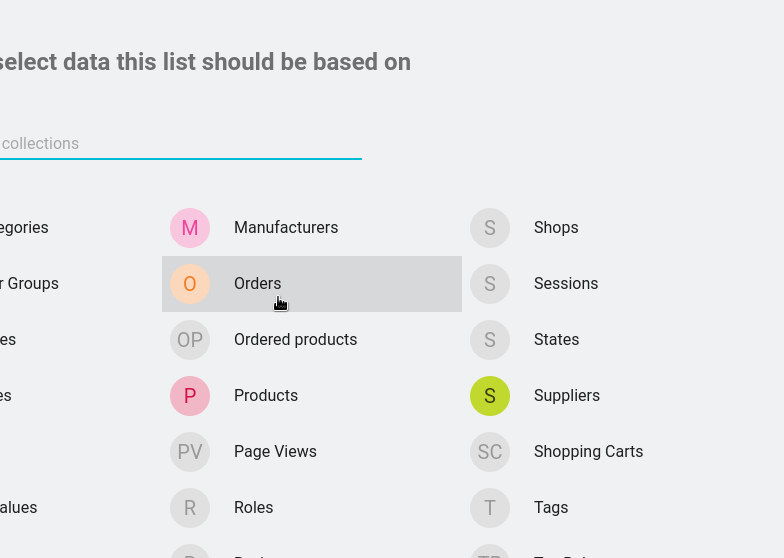Image resolution: width=784 pixels, height=558 pixels.
Task: Select the R Roles avatar icon
Action: 190,508
